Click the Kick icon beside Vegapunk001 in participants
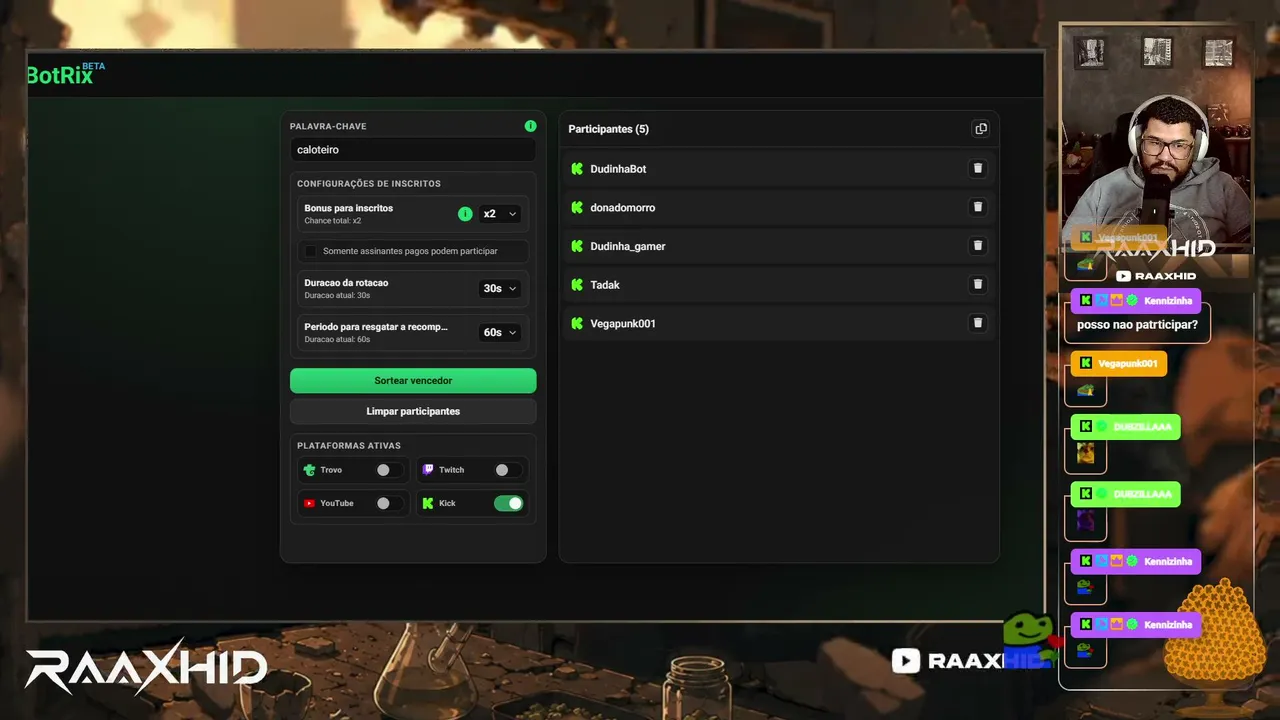 tap(577, 324)
